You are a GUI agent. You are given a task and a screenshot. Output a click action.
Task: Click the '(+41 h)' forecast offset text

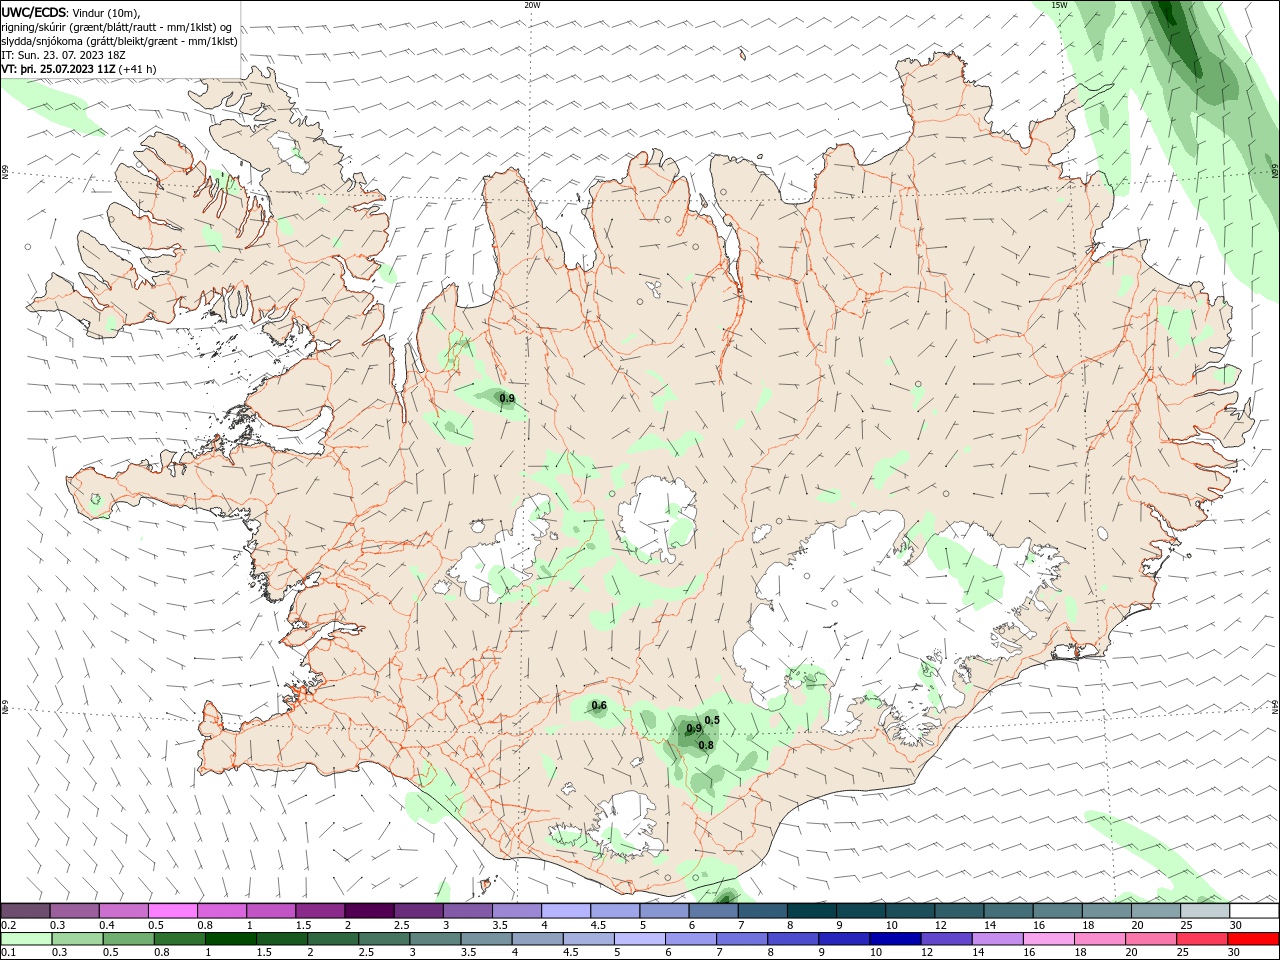137,69
